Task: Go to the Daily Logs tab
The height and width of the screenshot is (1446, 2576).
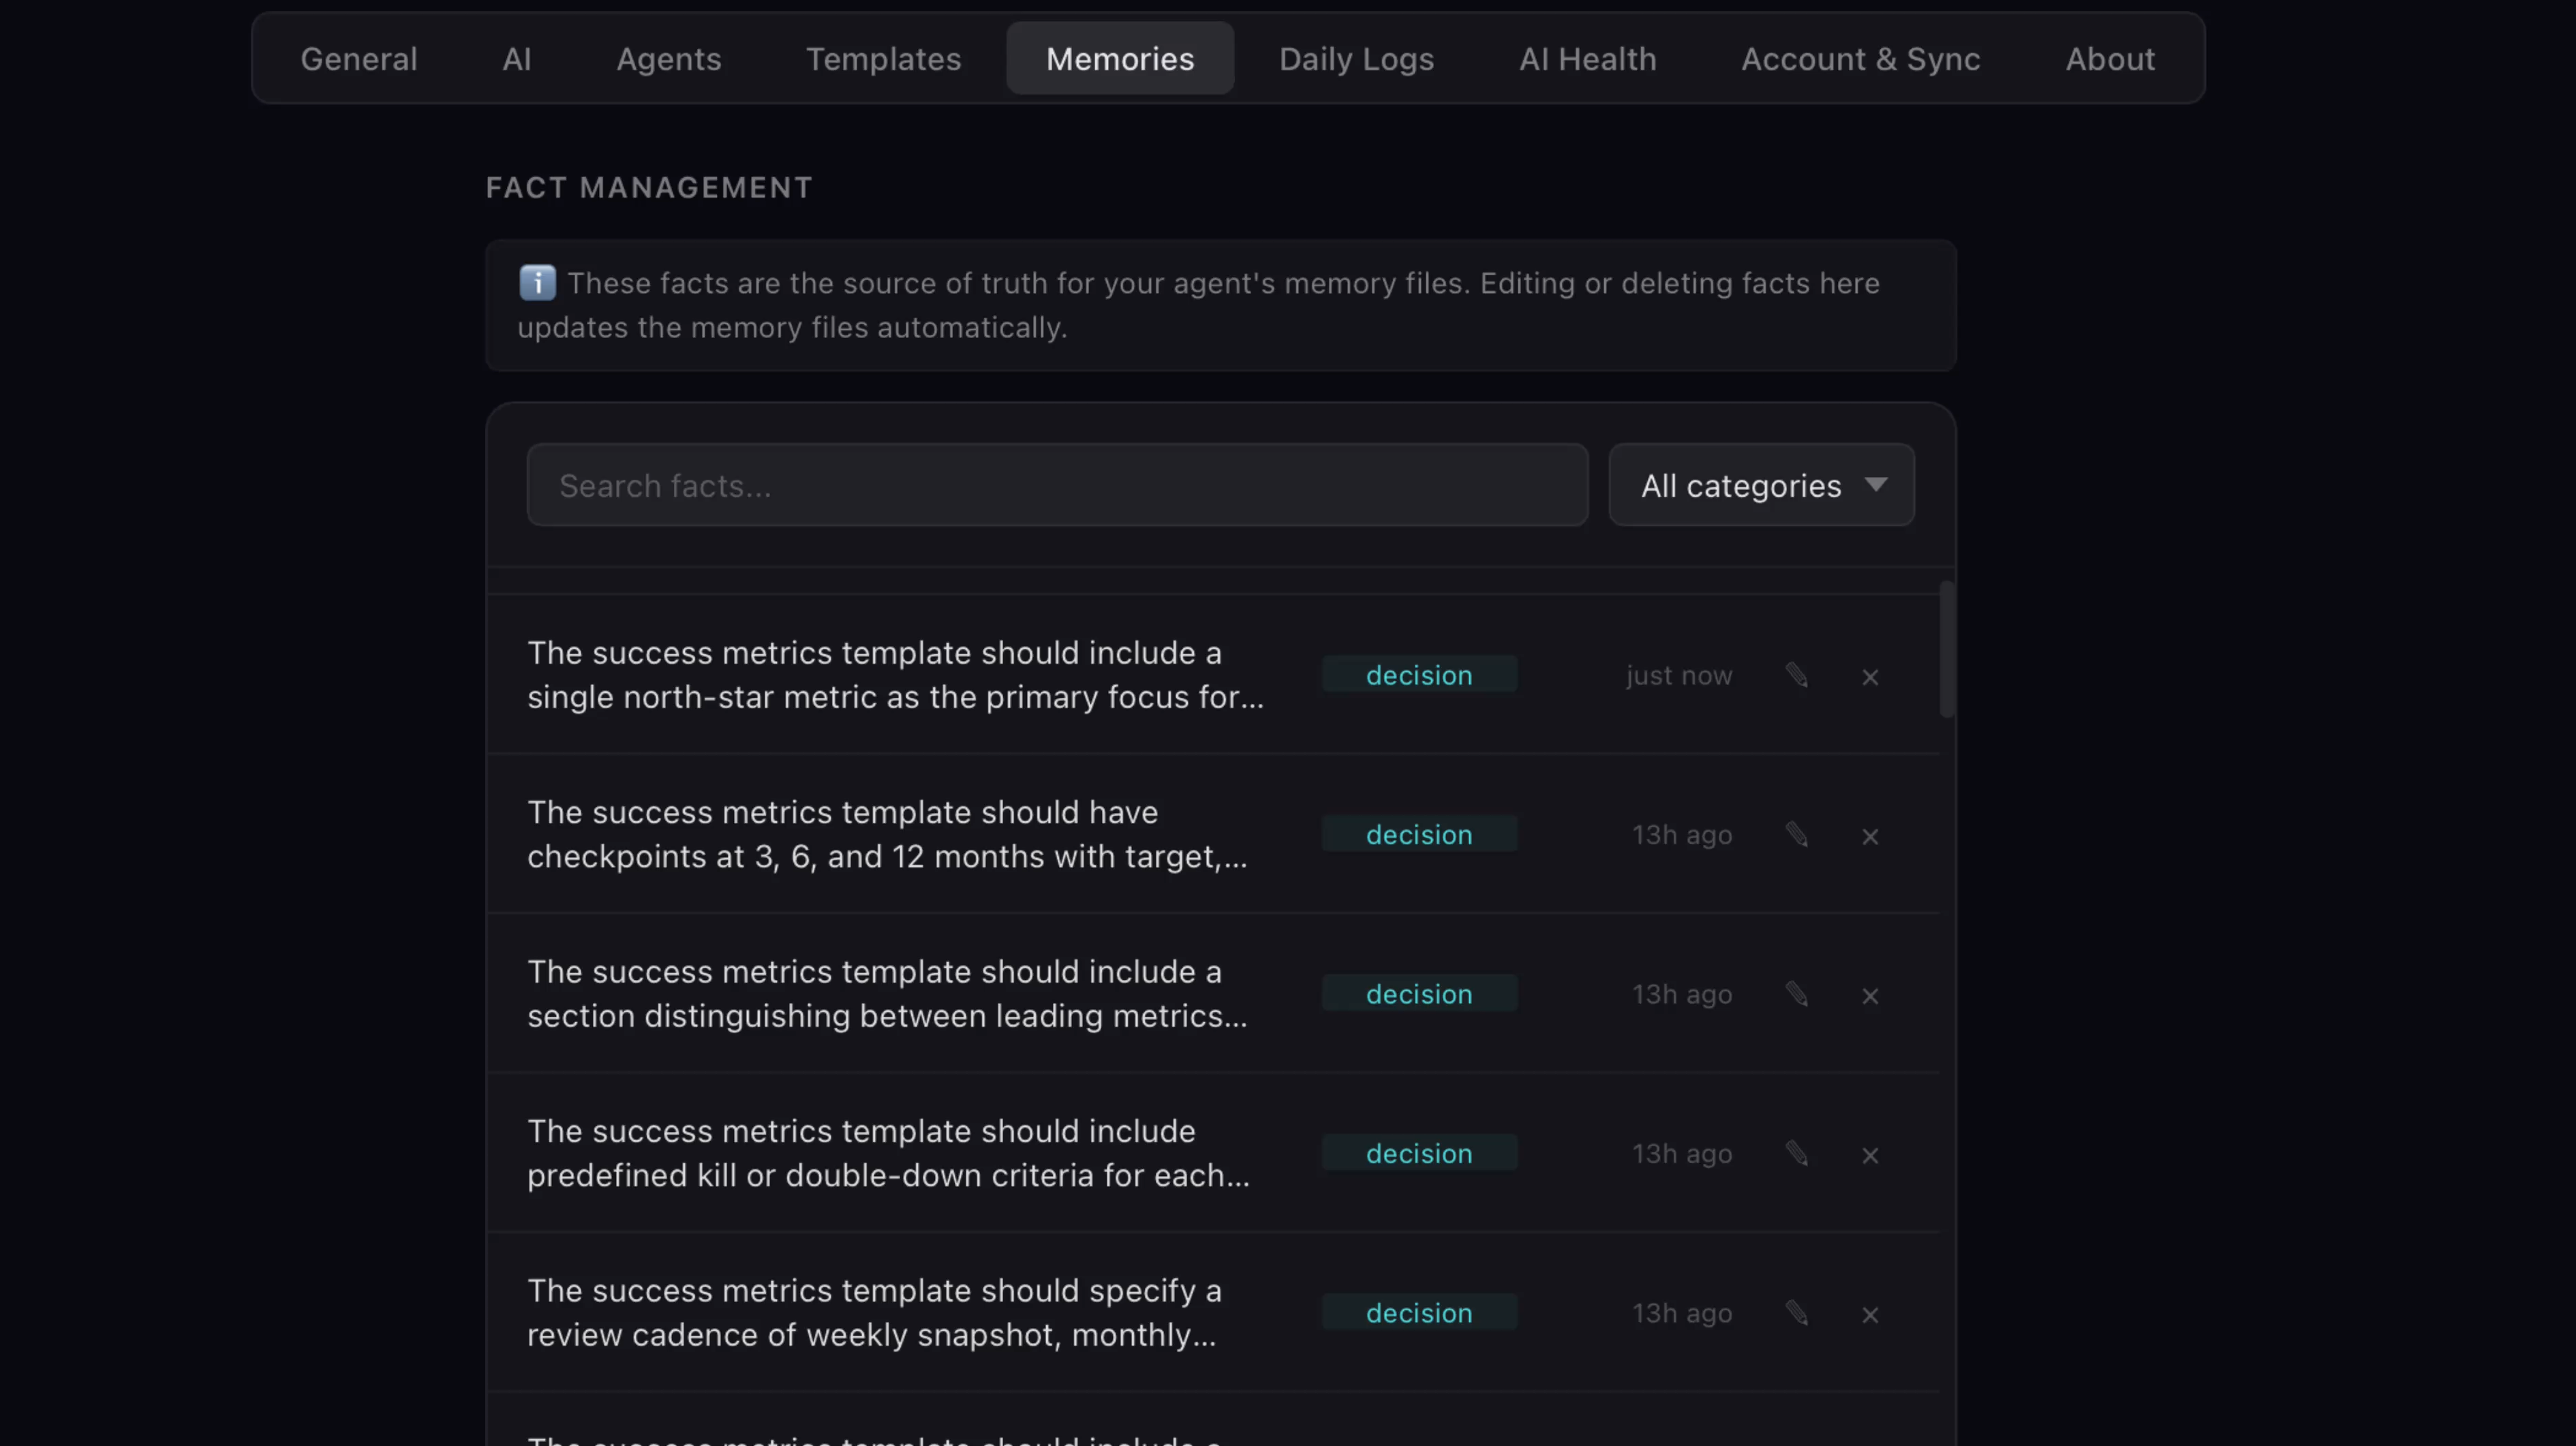Action: [1356, 59]
